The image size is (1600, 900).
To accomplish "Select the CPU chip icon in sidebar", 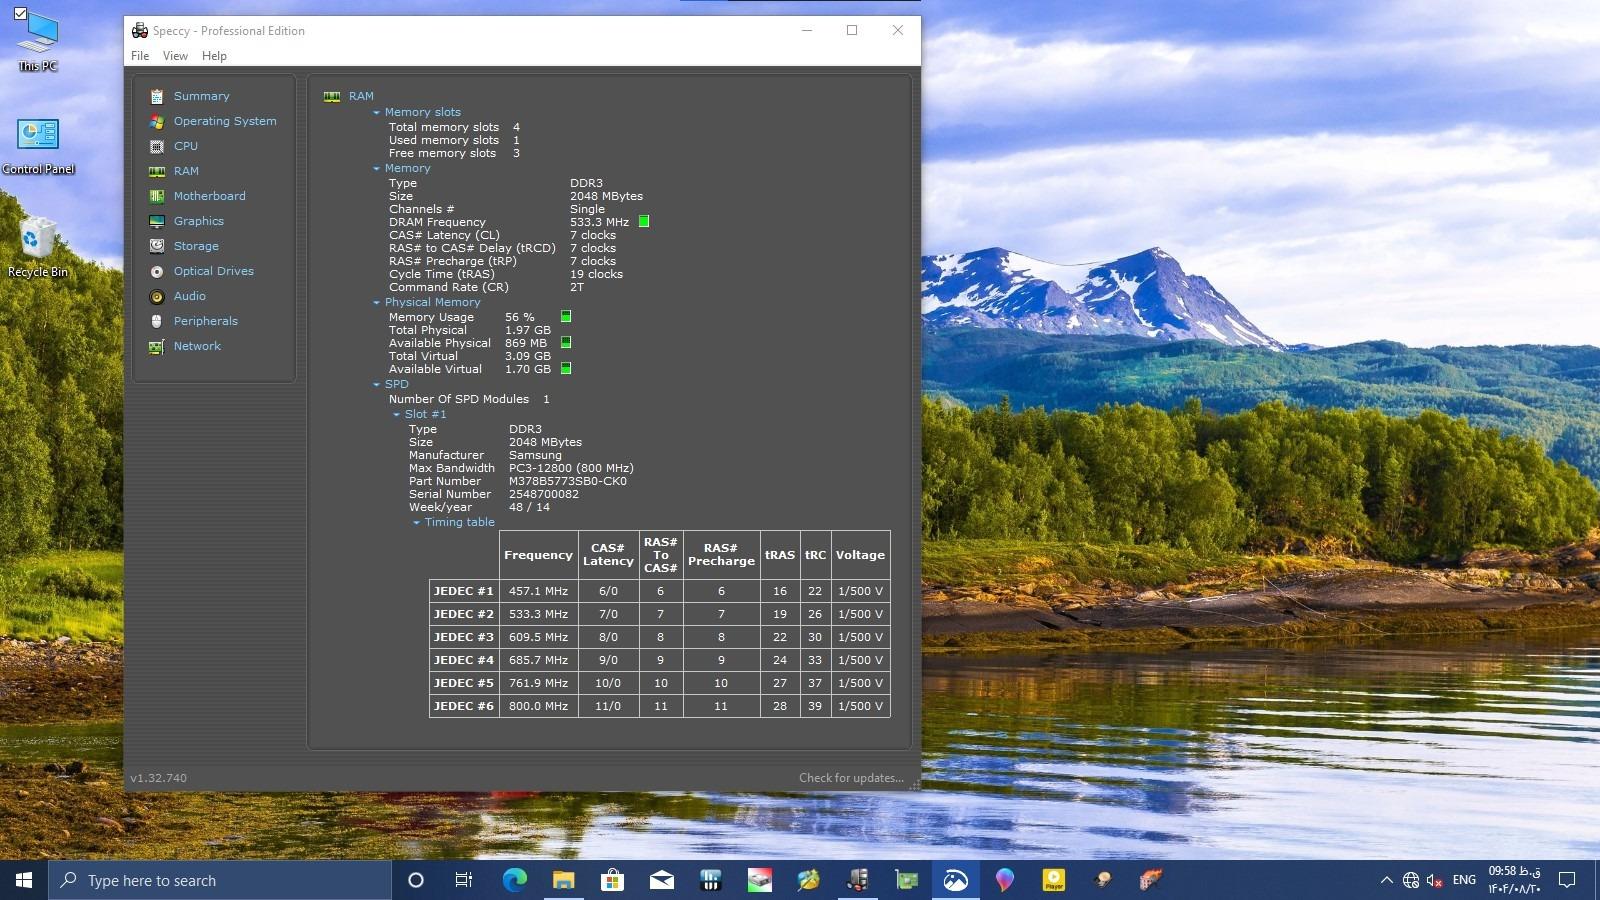I will (157, 147).
